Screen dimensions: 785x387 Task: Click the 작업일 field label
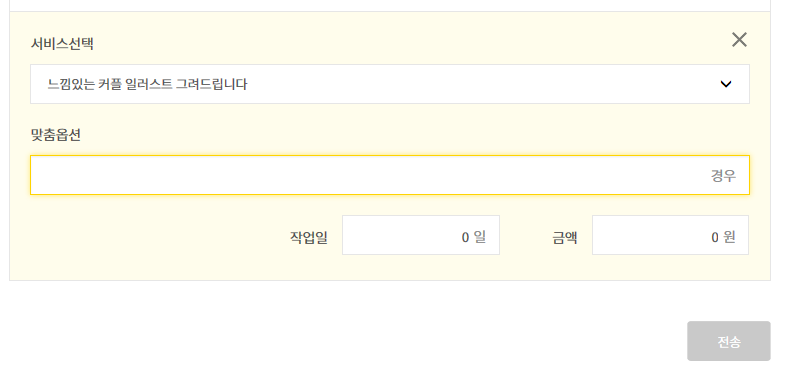click(x=309, y=237)
